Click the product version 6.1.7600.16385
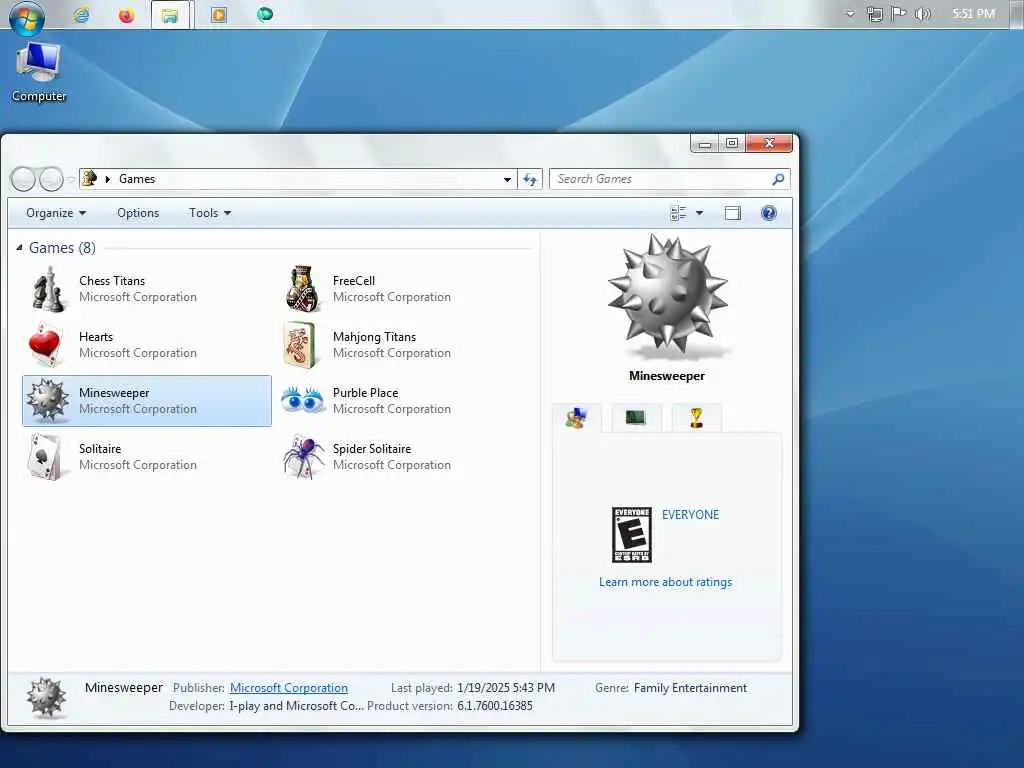1024x768 pixels. pos(495,706)
